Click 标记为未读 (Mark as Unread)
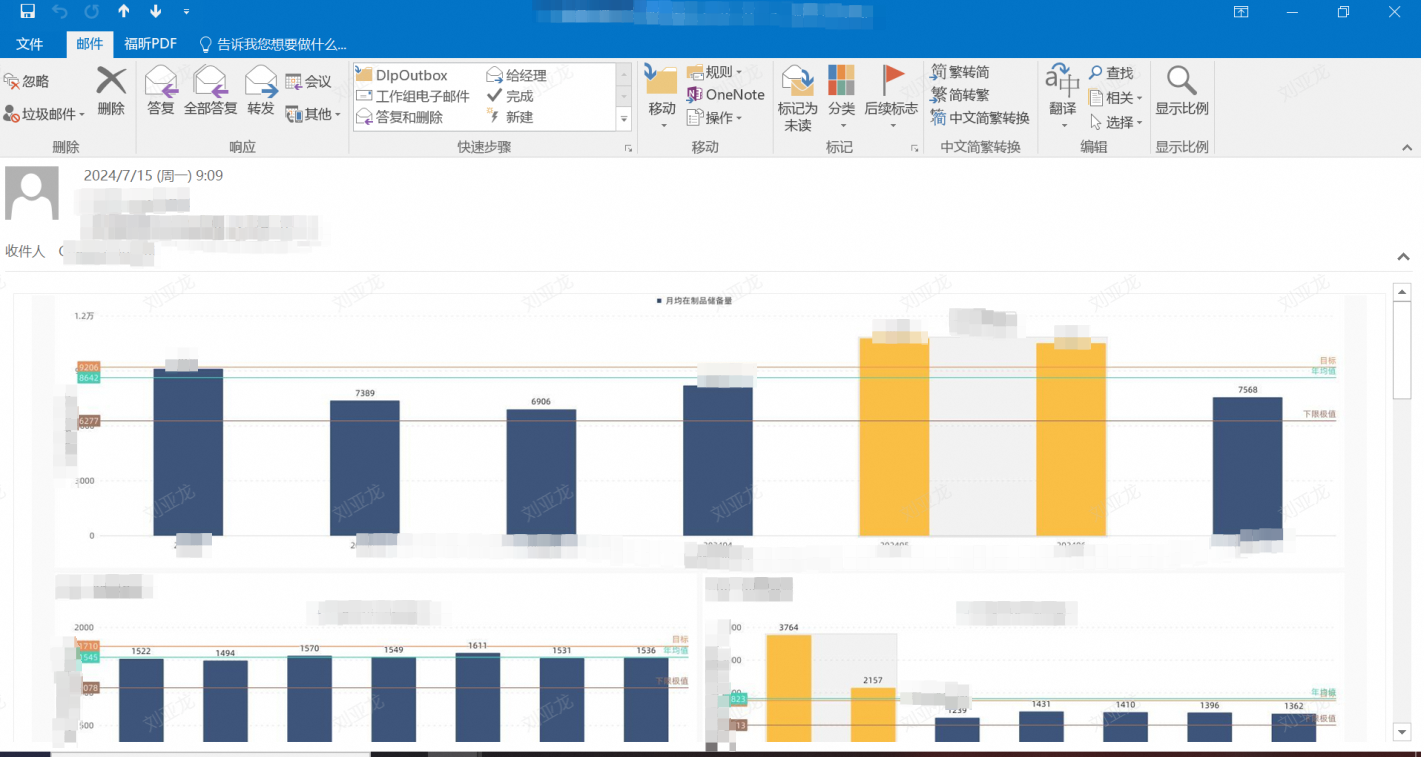This screenshot has width=1424, height=757. 798,97
